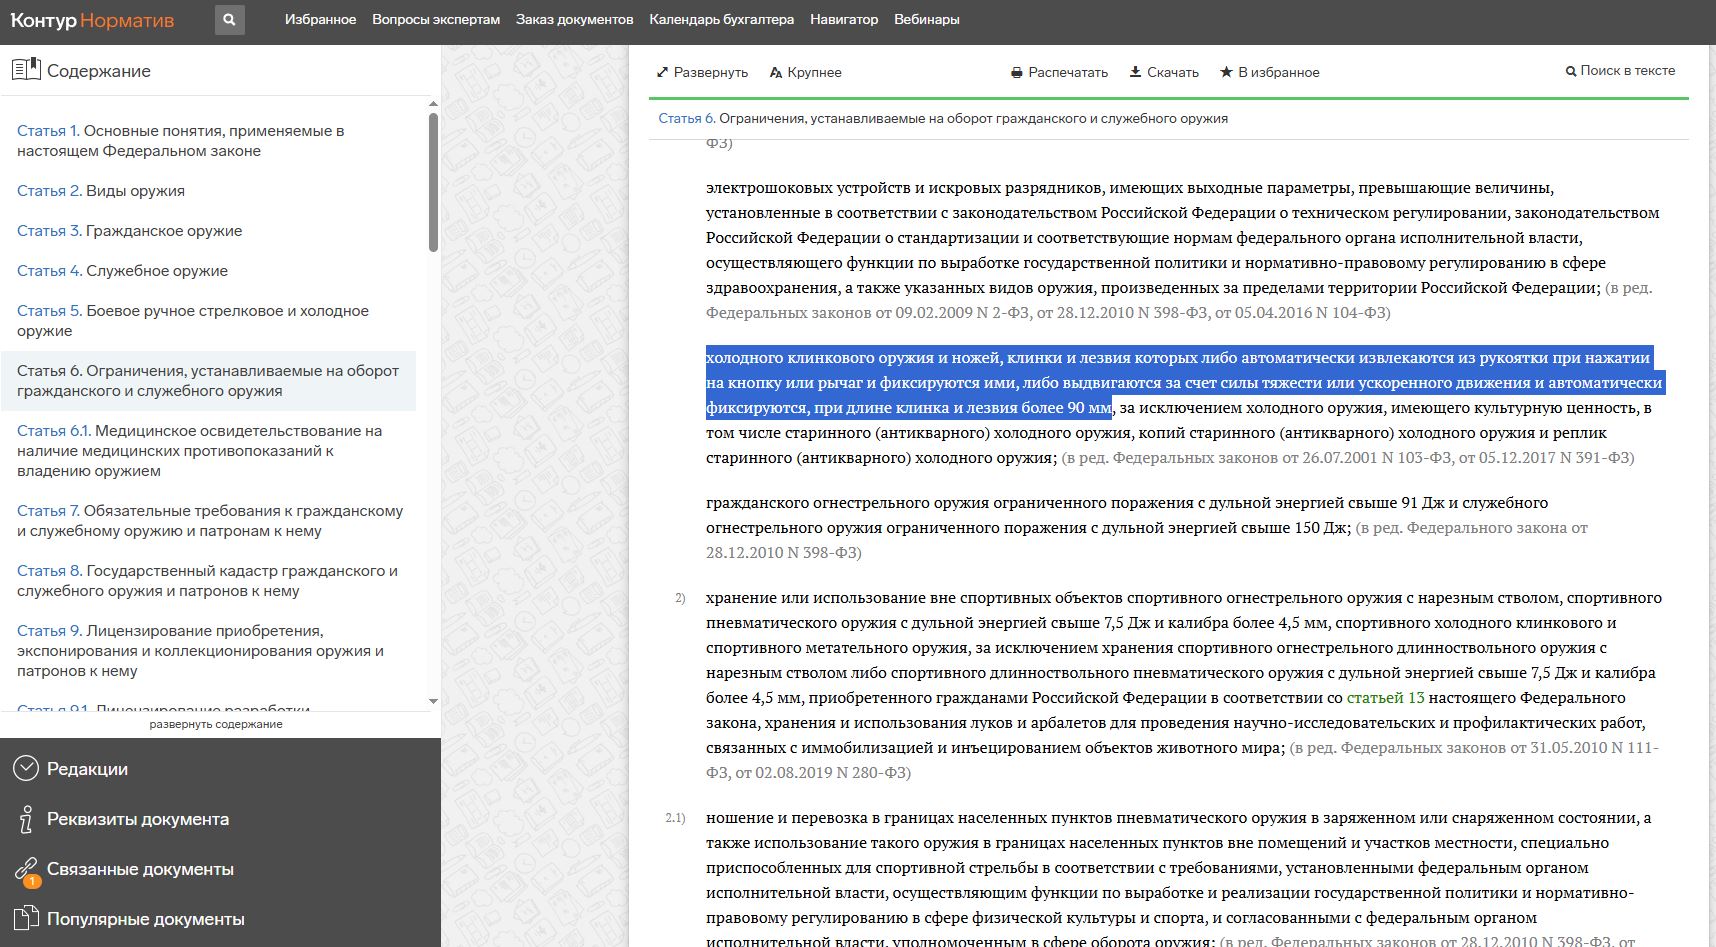The image size is (1716, 947).
Task: Click the contents panel scrollbar thumb
Action: click(433, 180)
